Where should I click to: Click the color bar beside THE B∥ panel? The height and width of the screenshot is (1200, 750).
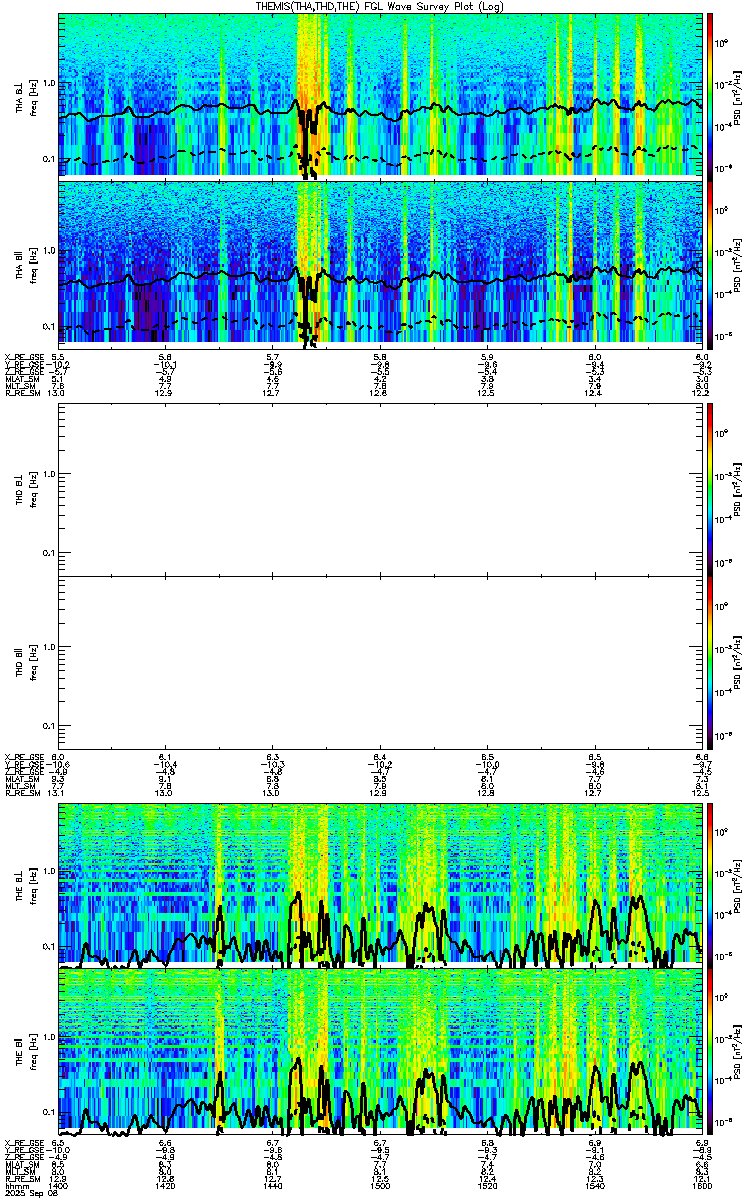pos(711,1050)
